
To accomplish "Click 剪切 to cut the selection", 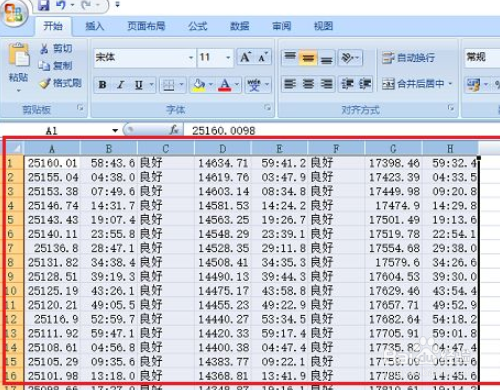I will click(x=56, y=49).
